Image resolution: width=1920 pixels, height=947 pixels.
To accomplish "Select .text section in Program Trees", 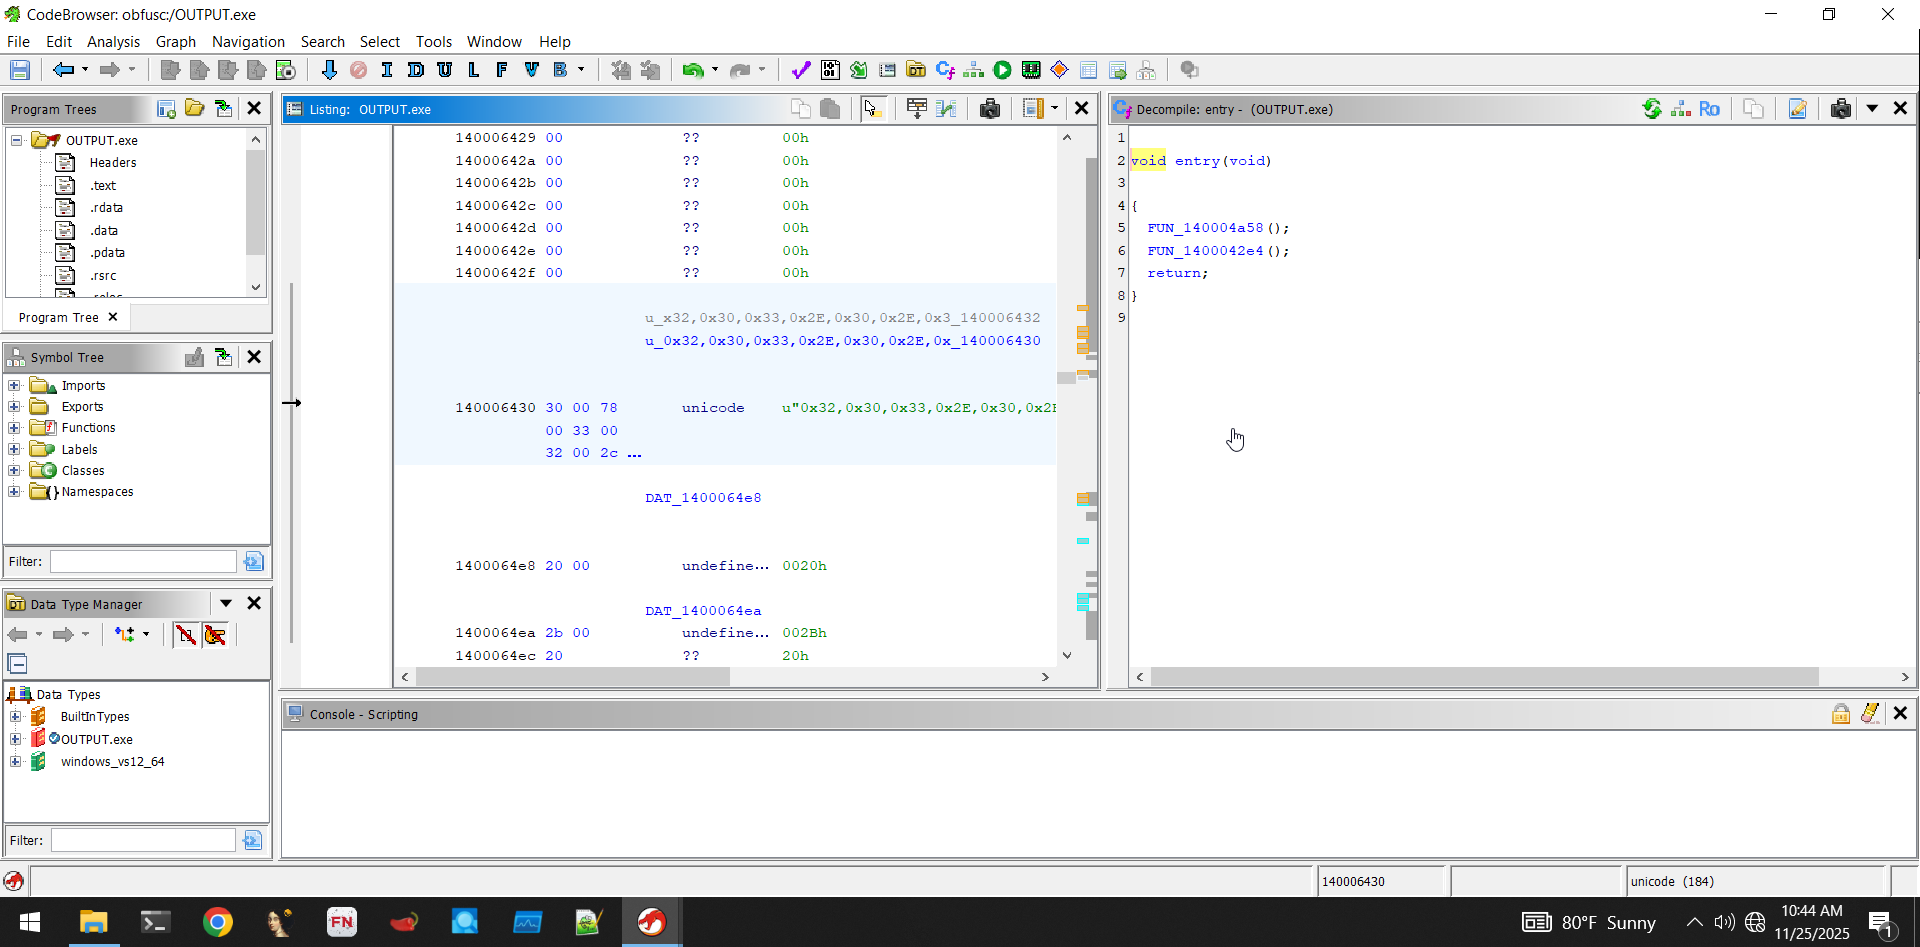I will 103,186.
